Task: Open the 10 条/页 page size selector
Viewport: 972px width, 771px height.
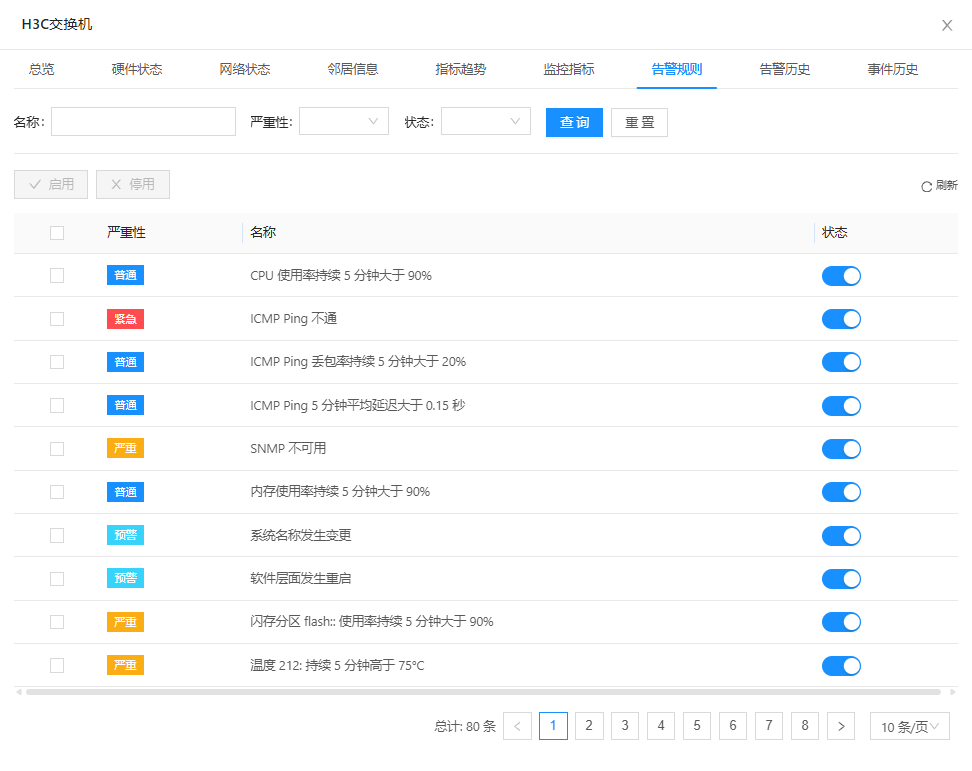Action: click(909, 726)
